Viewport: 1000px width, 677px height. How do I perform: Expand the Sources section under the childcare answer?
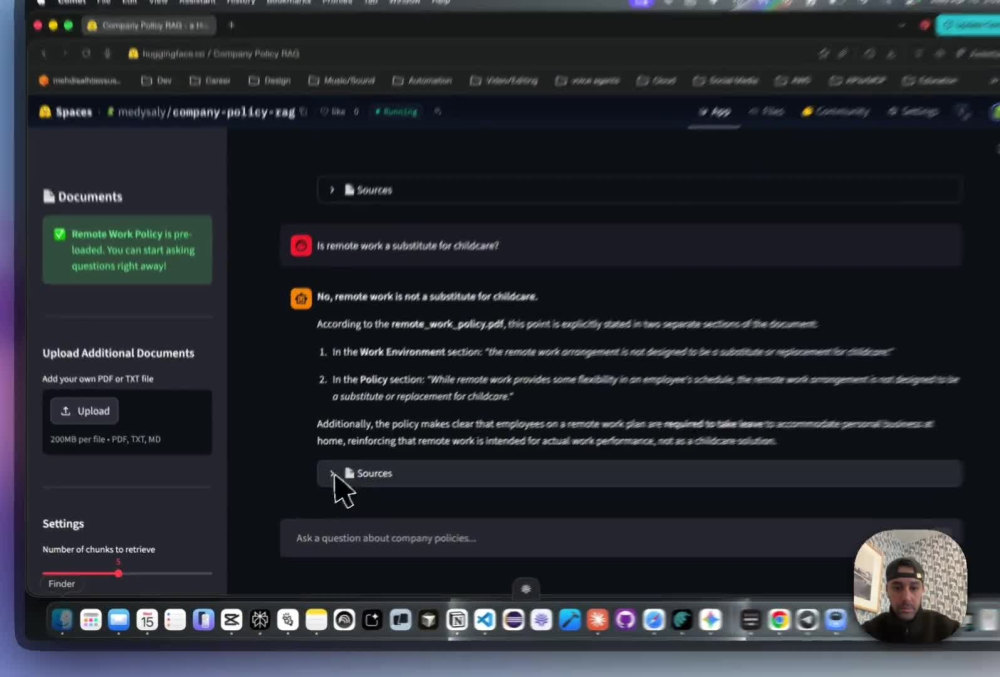click(639, 474)
